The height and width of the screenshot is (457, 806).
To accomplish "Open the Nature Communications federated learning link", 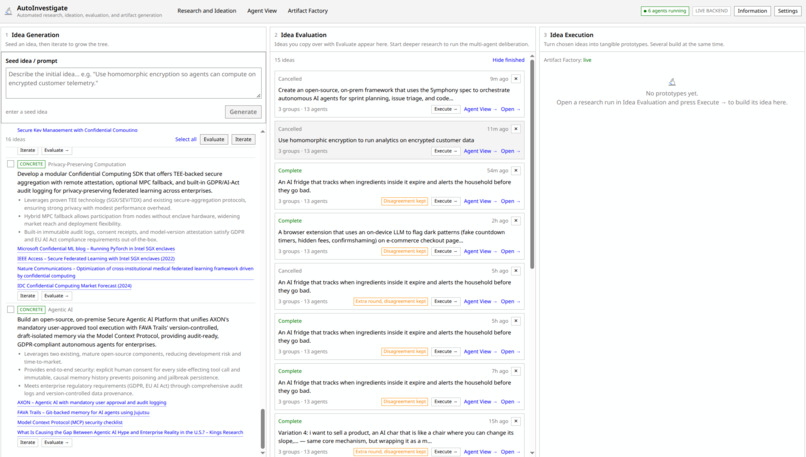I will [135, 272].
